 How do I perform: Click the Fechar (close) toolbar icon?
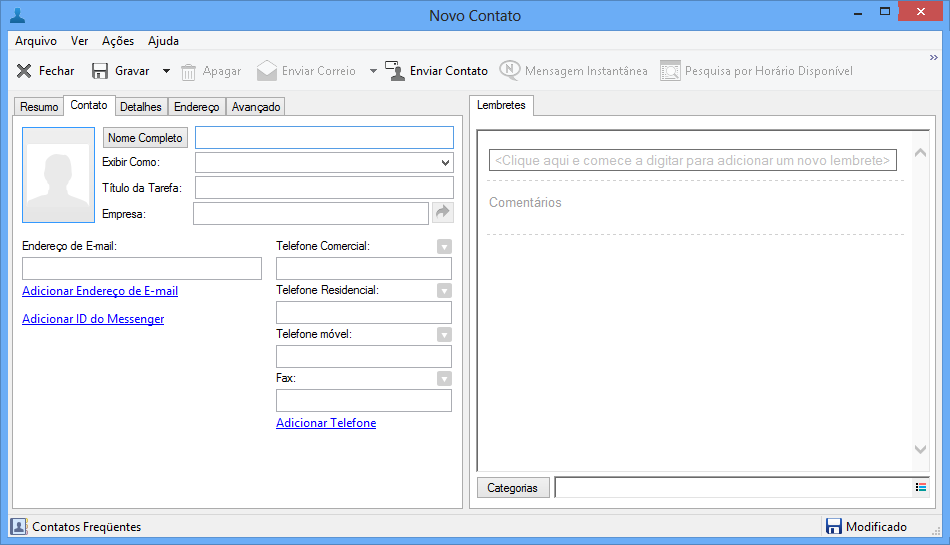tap(24, 71)
